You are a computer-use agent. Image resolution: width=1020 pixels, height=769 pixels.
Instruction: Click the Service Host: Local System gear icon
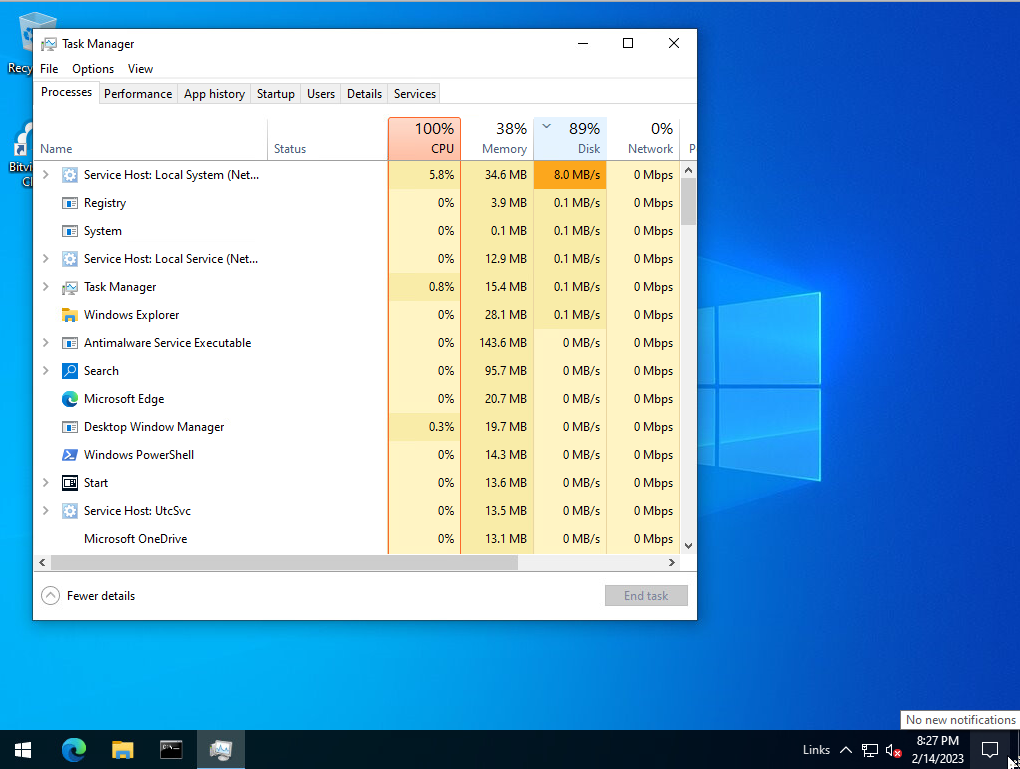(70, 175)
